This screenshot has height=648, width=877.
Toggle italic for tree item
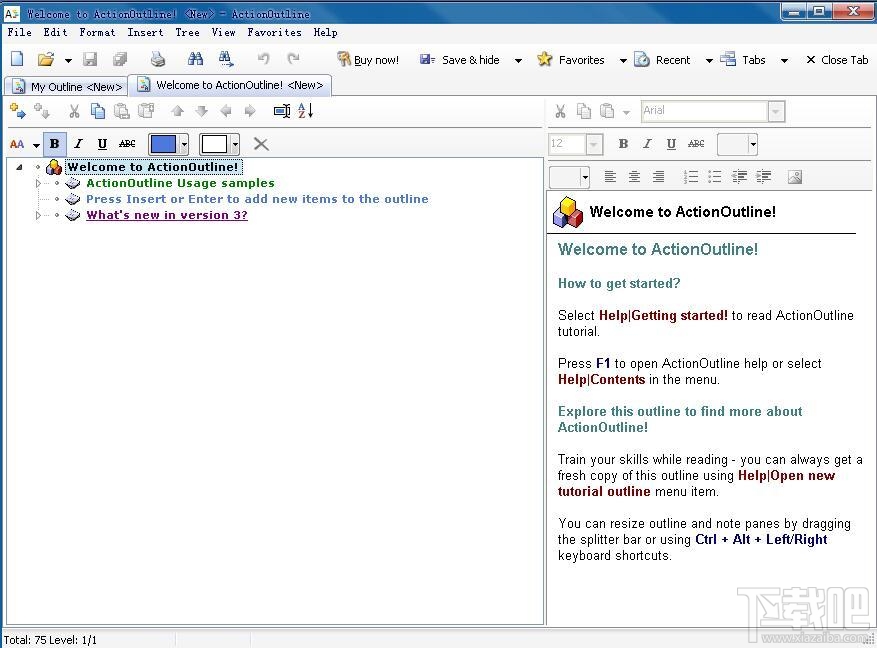click(78, 144)
